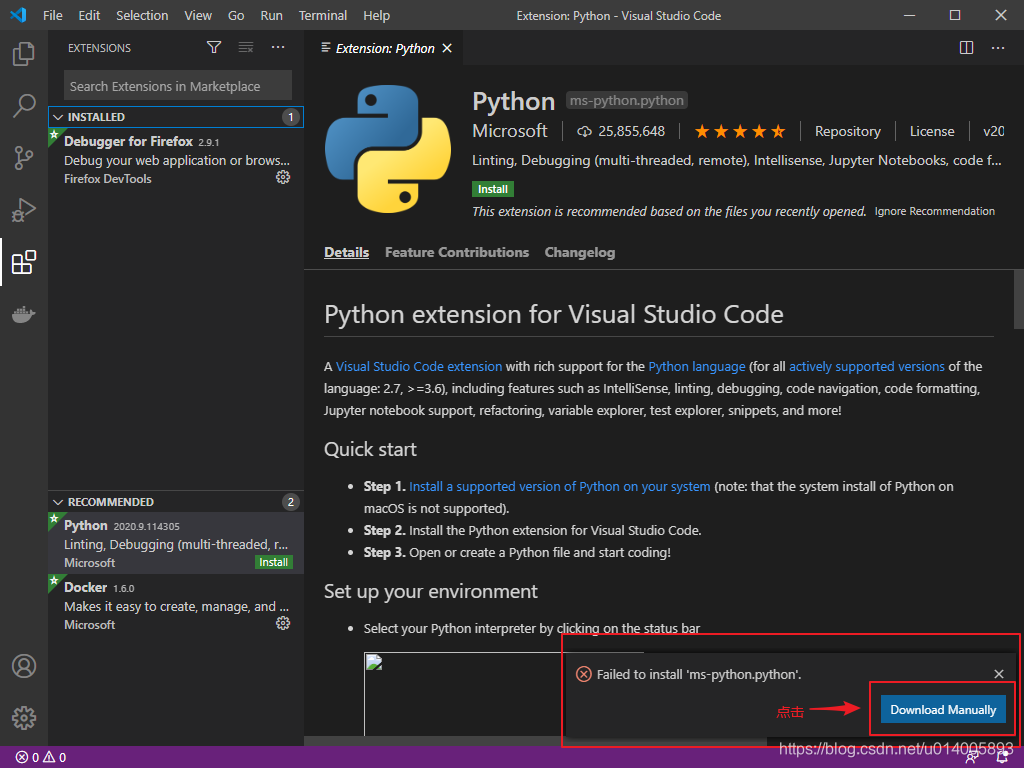The width and height of the screenshot is (1024, 768).
Task: Click the Microsoft publisher name
Action: point(509,131)
